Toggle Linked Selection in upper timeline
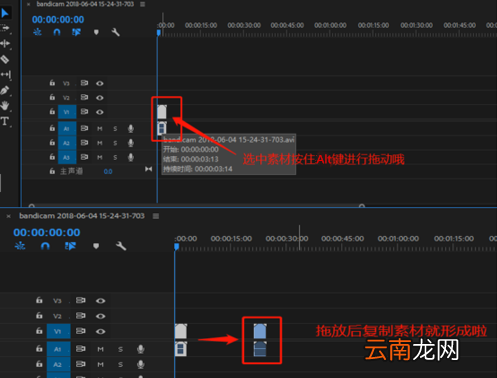Image resolution: width=497 pixels, height=378 pixels. pyautogui.click(x=76, y=32)
